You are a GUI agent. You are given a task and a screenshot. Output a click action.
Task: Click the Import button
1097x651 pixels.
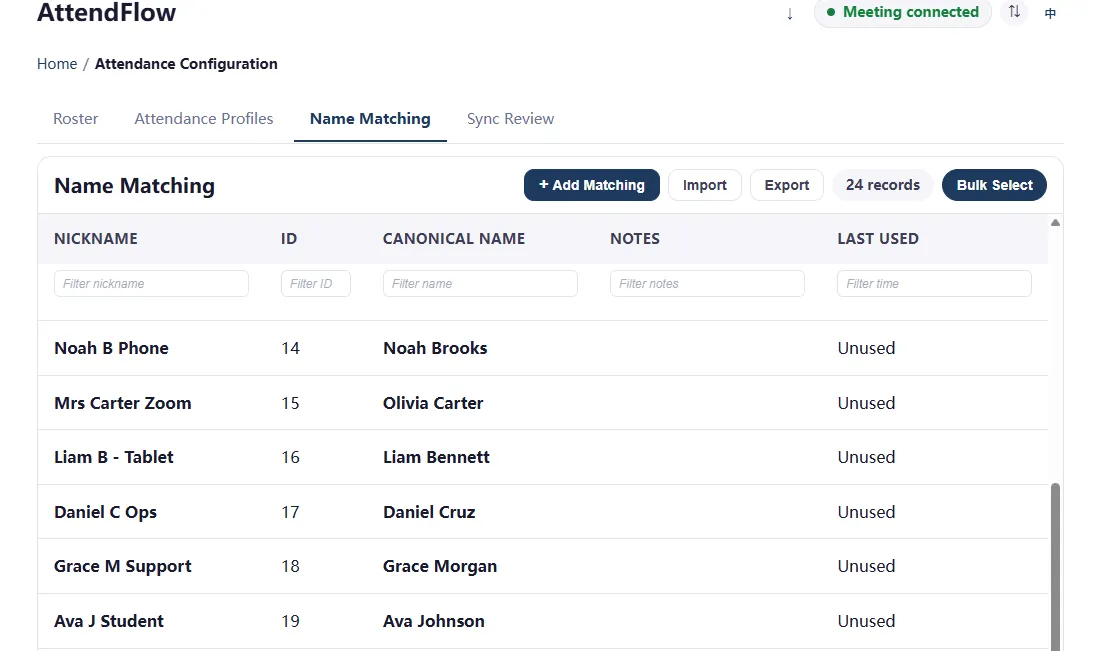point(705,185)
